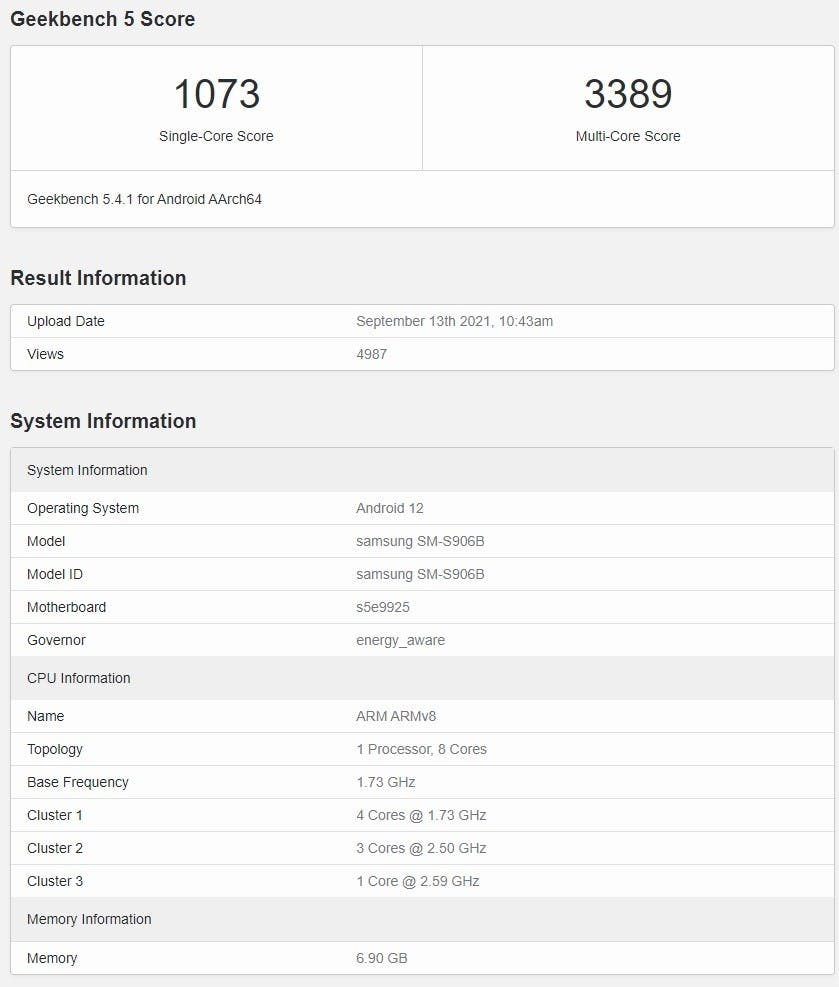Click the Memory Information section header
The height and width of the screenshot is (987, 839).
coord(422,919)
